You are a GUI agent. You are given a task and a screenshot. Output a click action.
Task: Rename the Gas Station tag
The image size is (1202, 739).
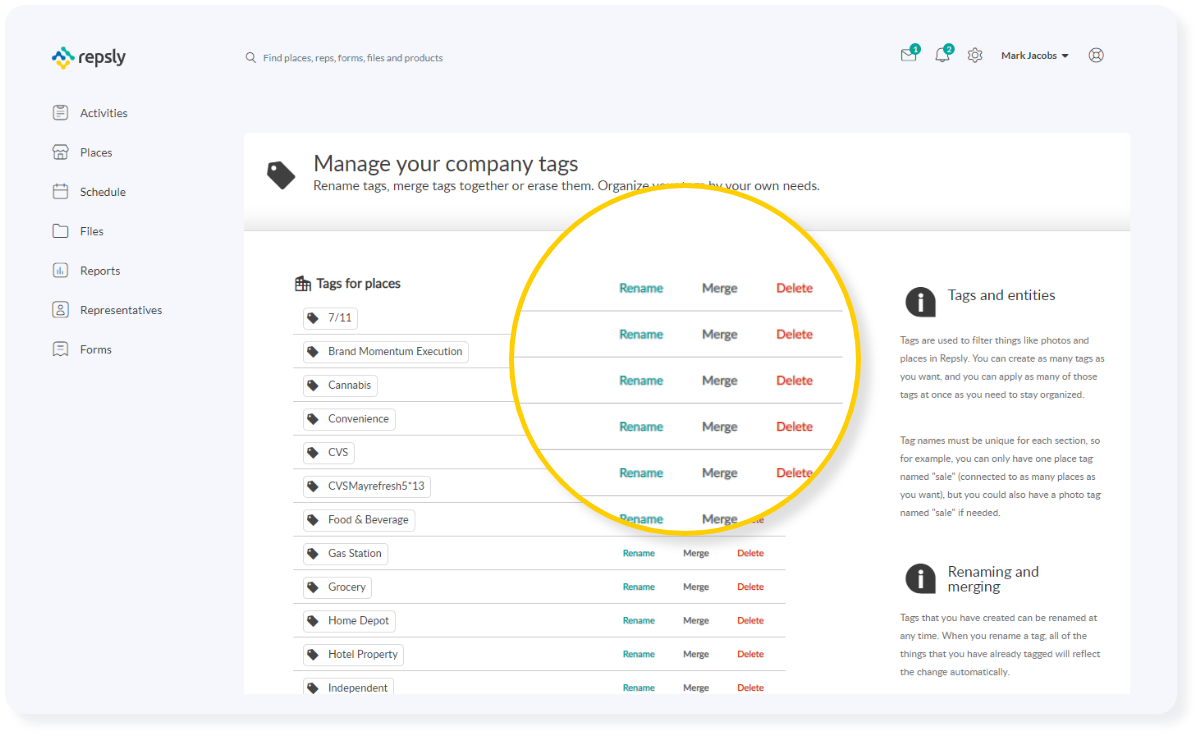[639, 553]
